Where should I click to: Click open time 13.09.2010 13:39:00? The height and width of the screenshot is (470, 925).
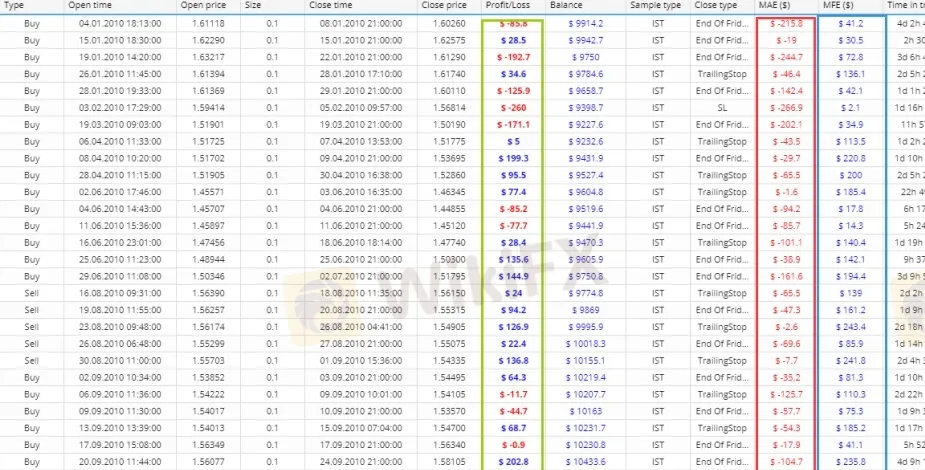point(120,428)
